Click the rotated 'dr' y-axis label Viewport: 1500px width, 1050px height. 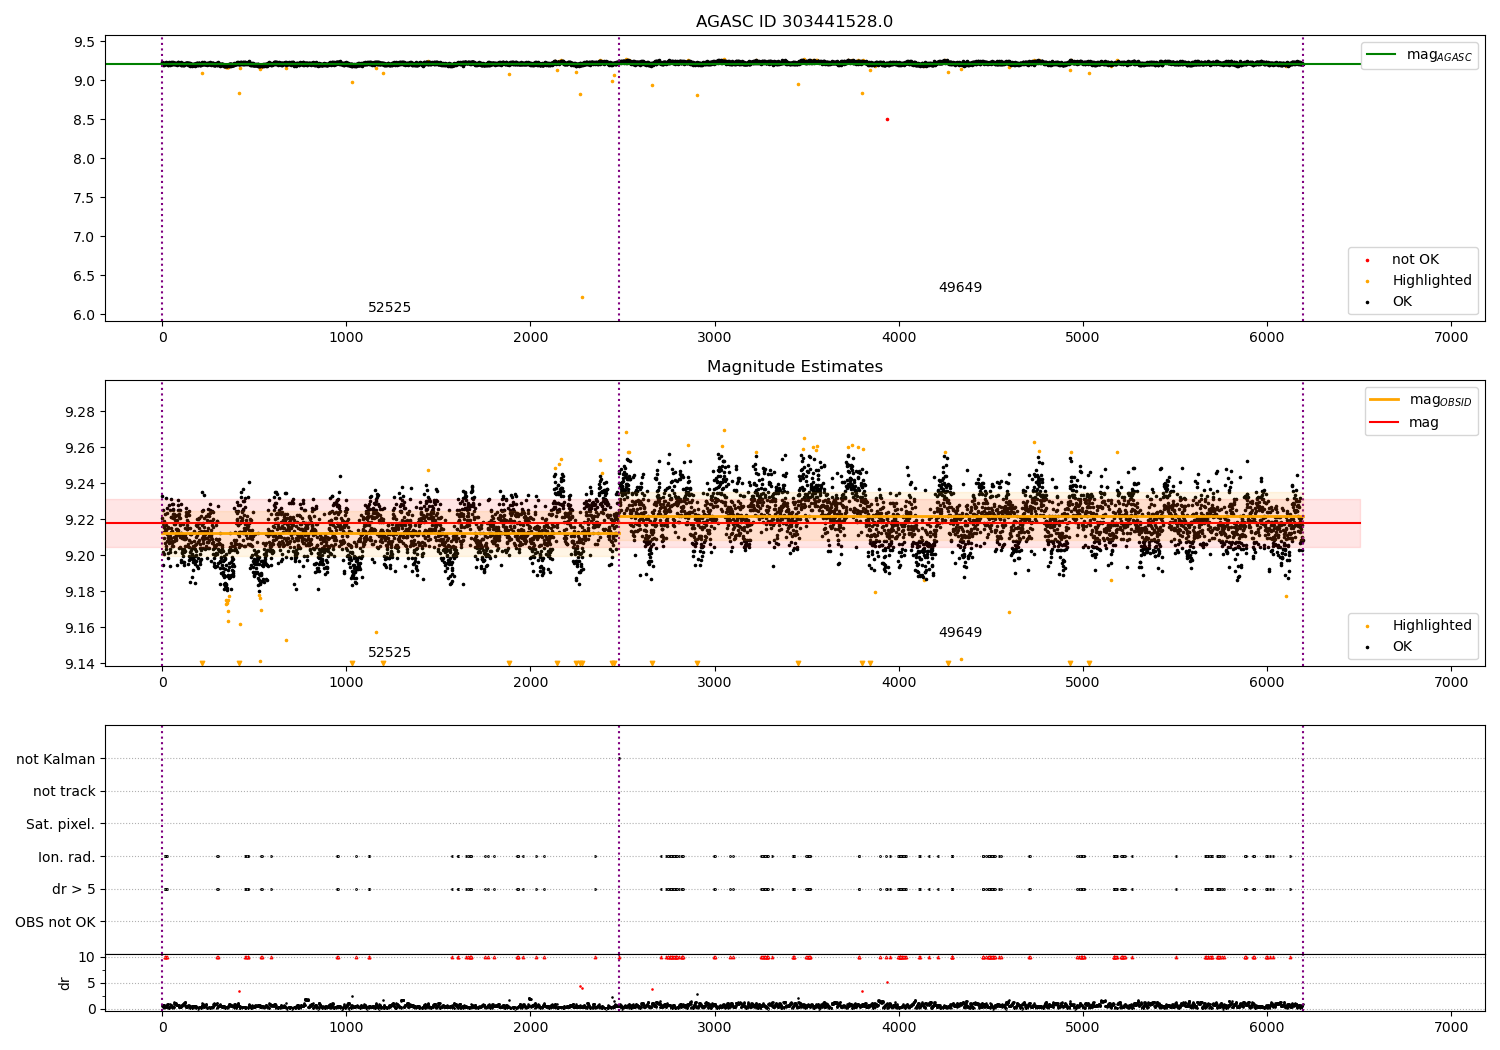[x=65, y=983]
